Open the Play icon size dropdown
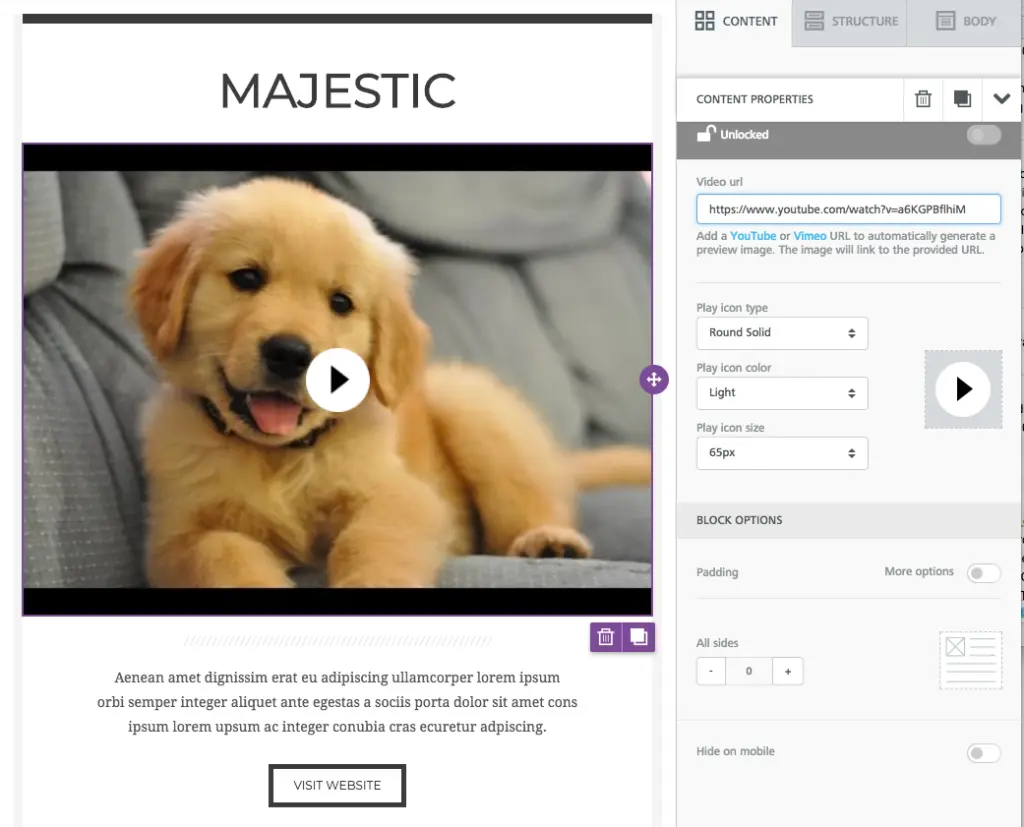This screenshot has width=1024, height=827. (782, 453)
